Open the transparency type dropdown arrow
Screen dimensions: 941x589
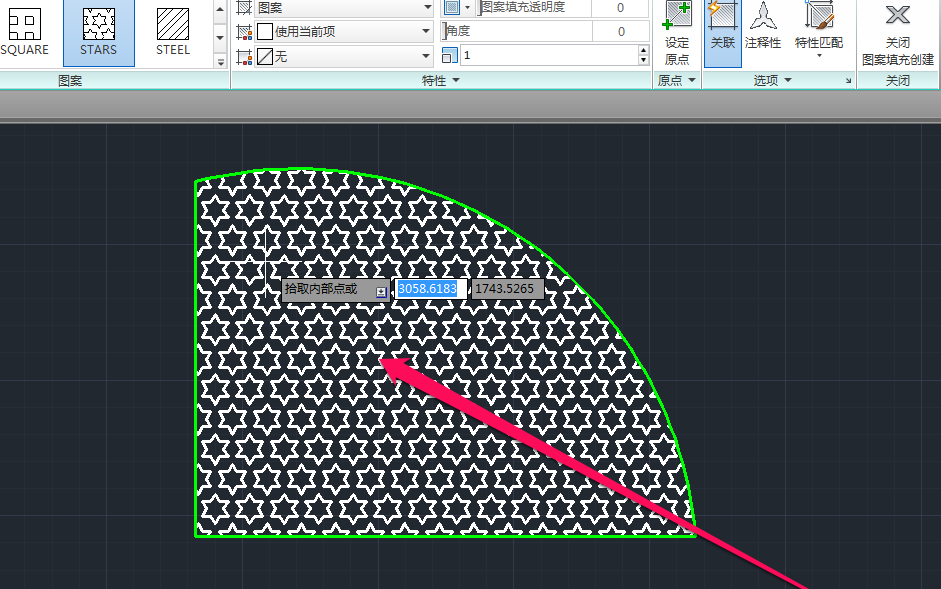[x=467, y=8]
